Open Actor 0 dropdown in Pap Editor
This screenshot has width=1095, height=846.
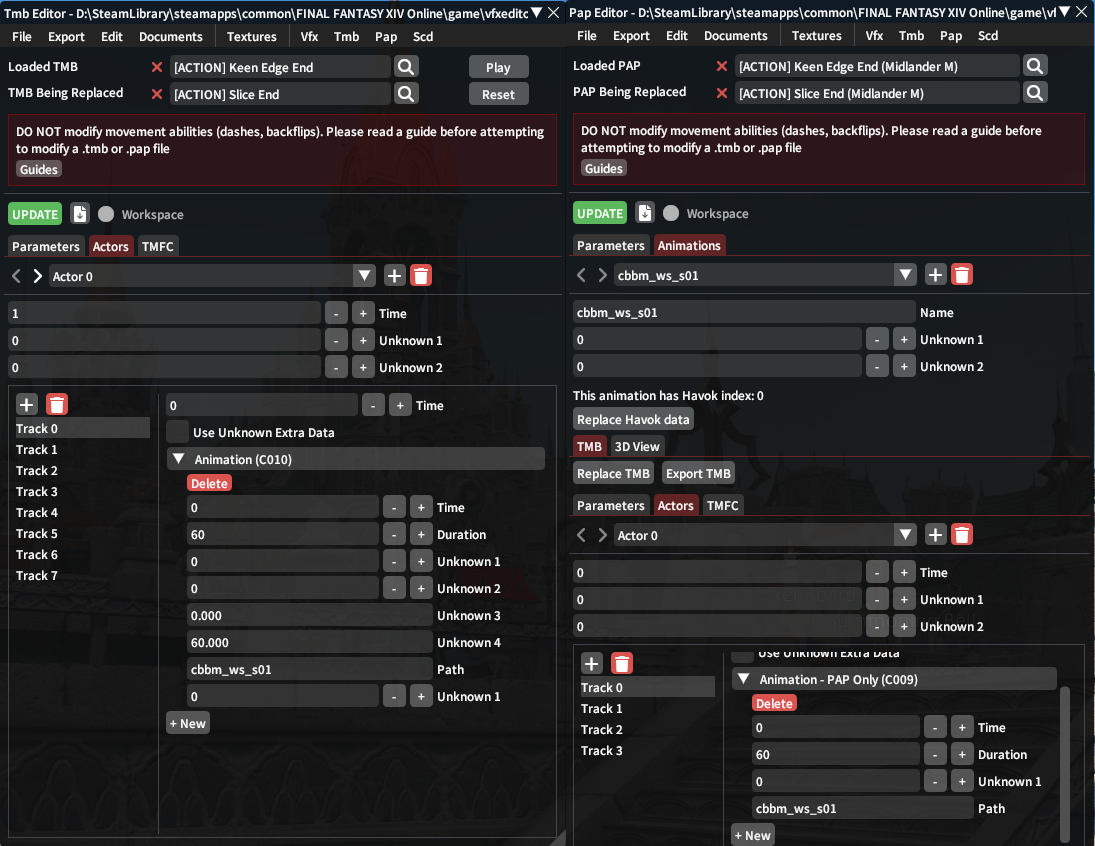(x=905, y=534)
